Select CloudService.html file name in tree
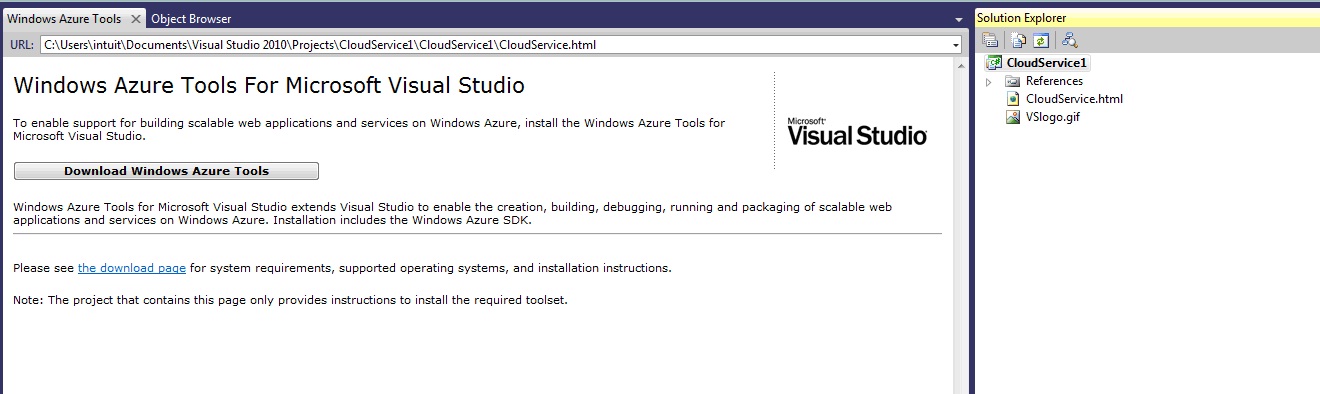 pyautogui.click(x=1074, y=99)
